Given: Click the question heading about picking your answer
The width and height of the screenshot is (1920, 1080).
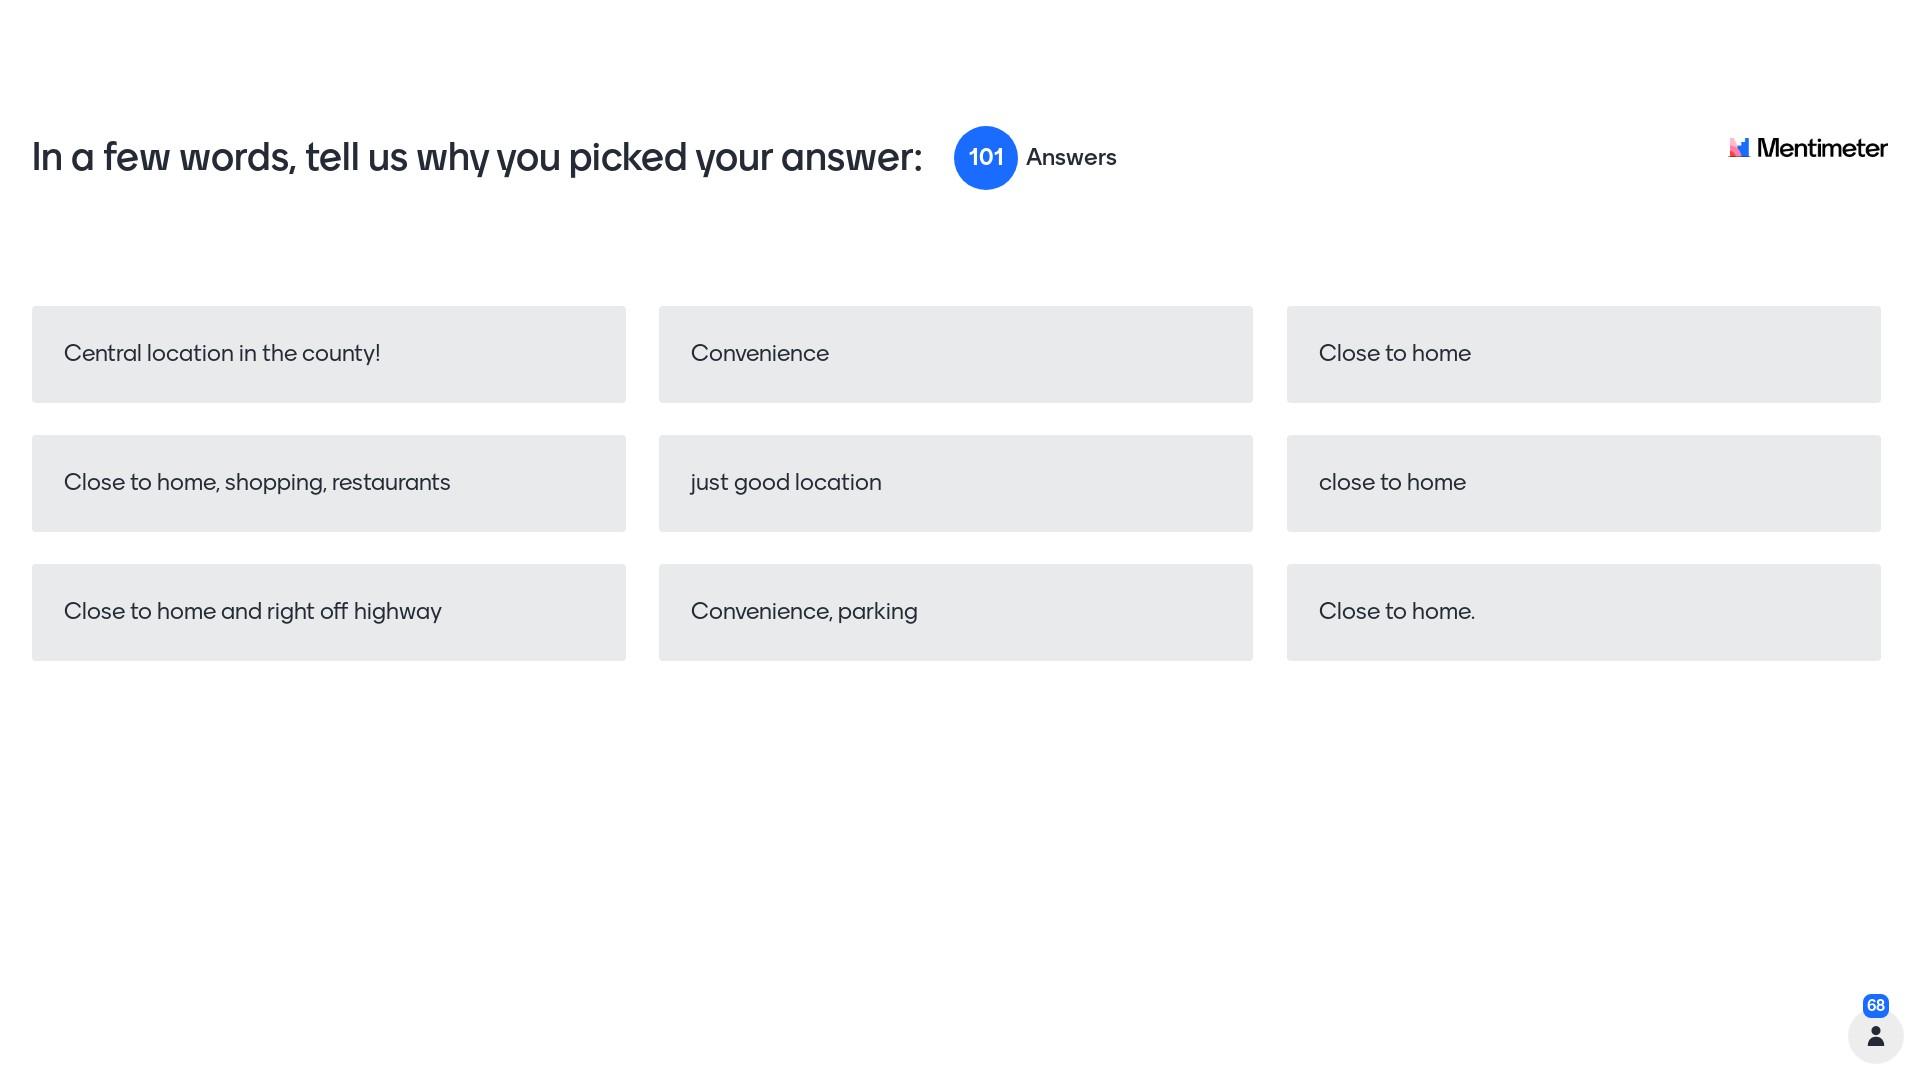Looking at the screenshot, I should [477, 158].
